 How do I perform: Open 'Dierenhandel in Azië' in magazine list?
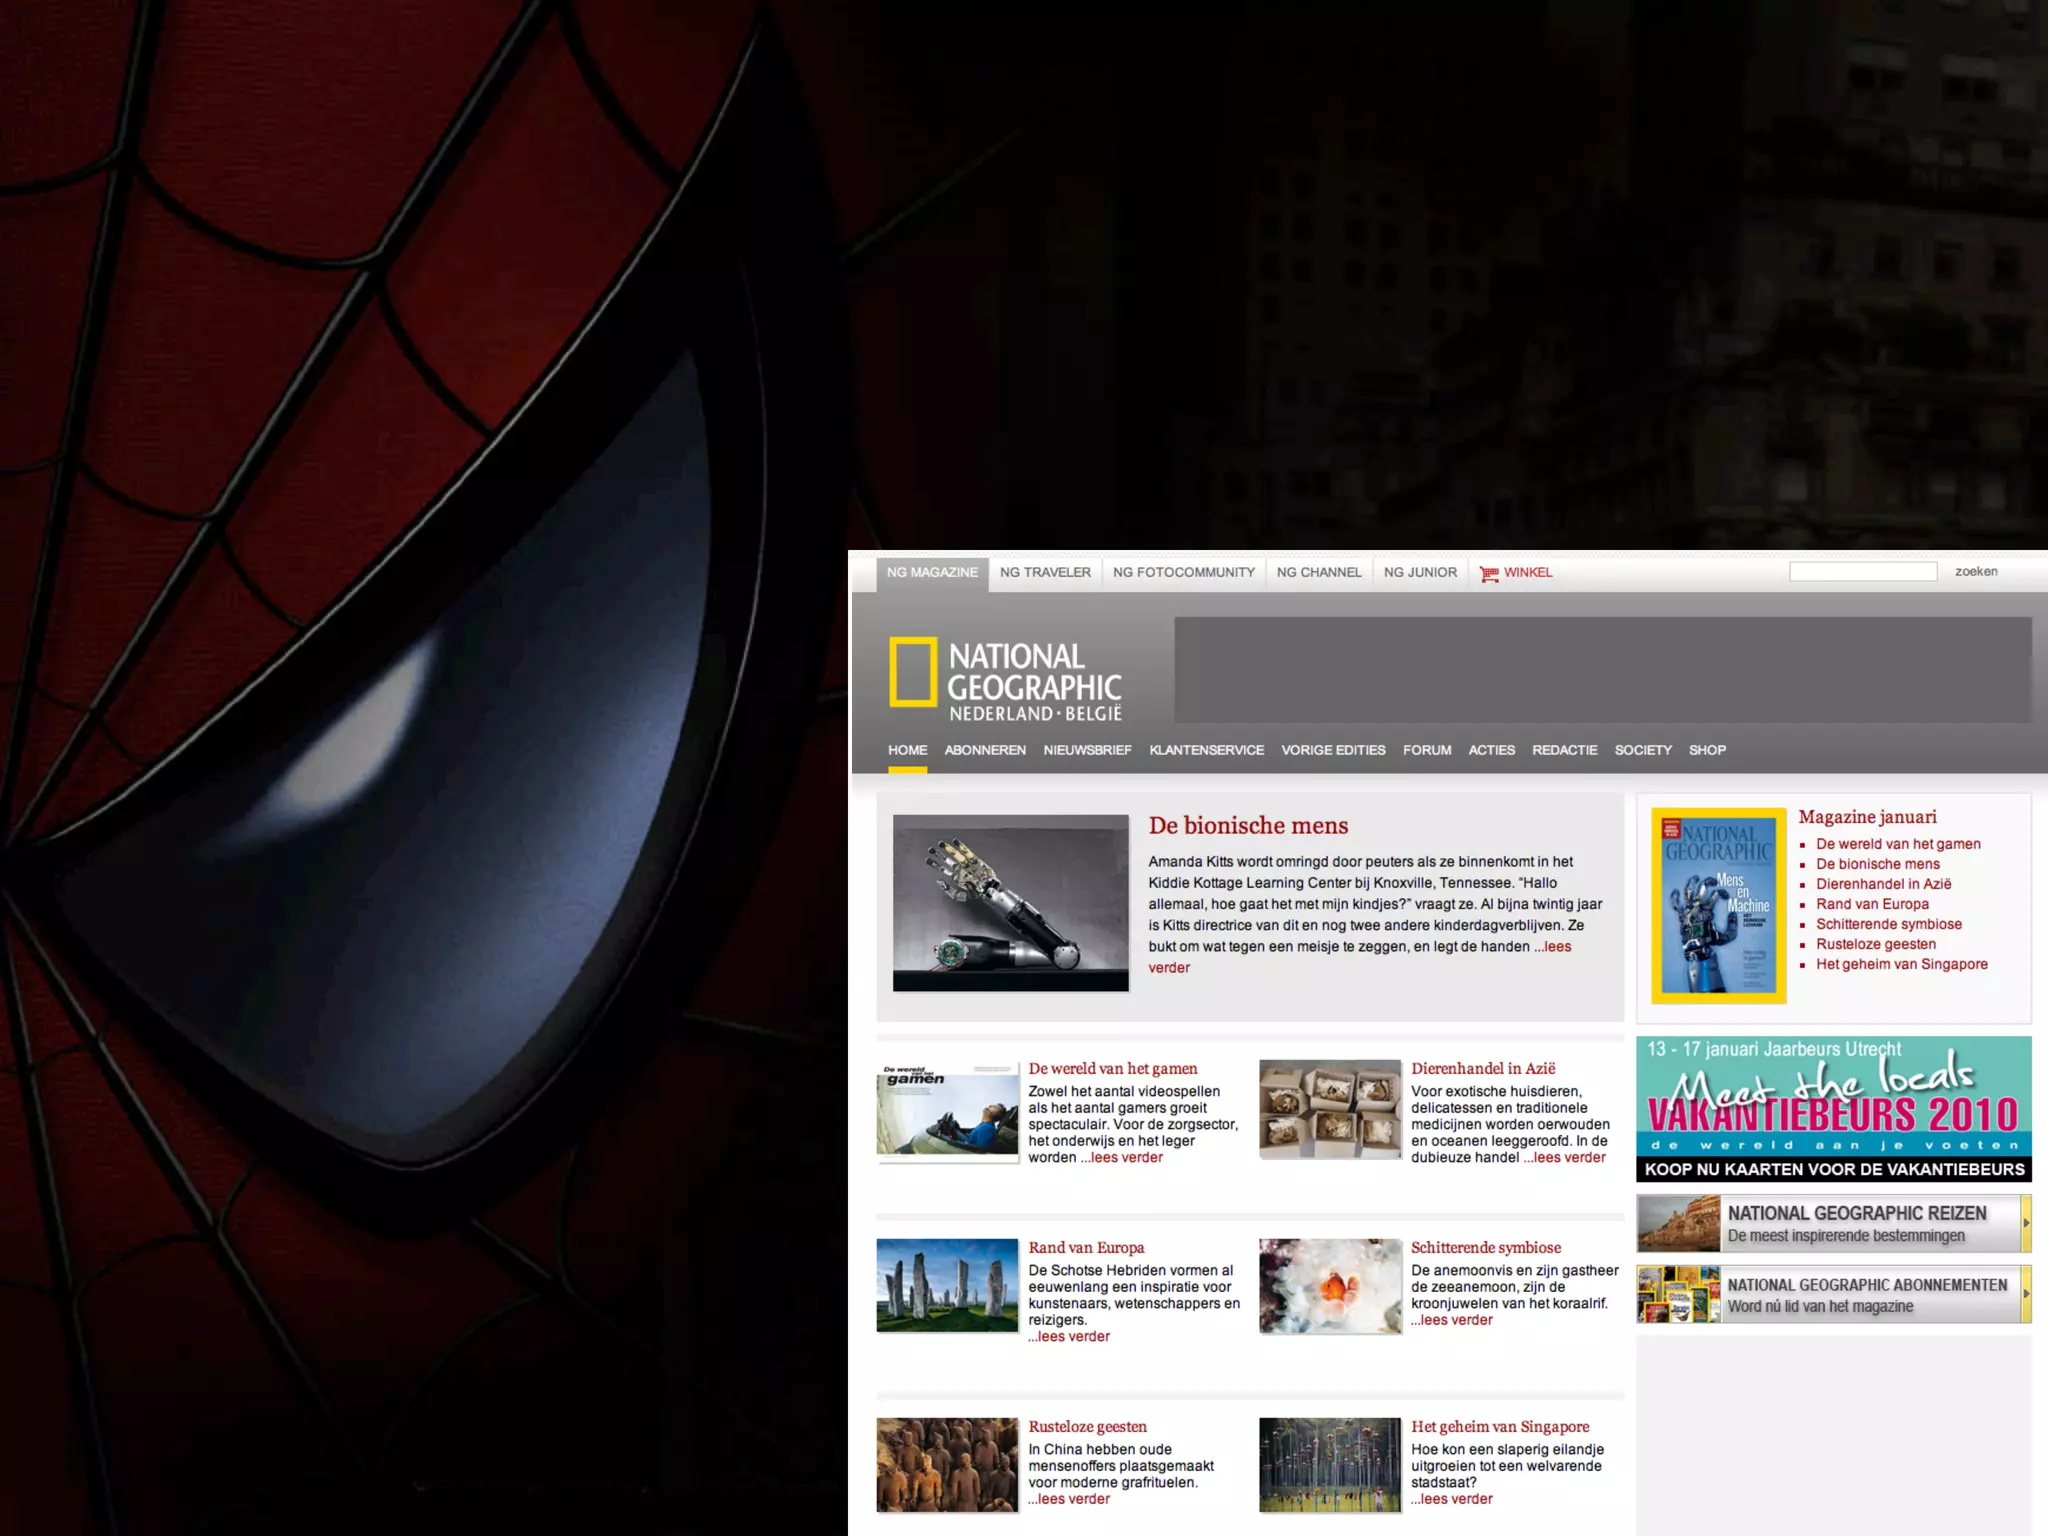[x=1883, y=884]
